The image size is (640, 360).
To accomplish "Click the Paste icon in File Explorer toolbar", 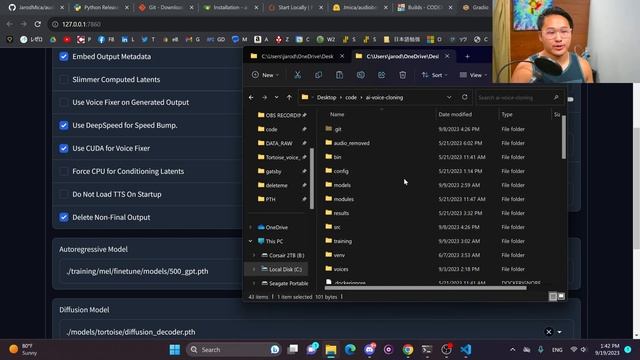I will (339, 75).
